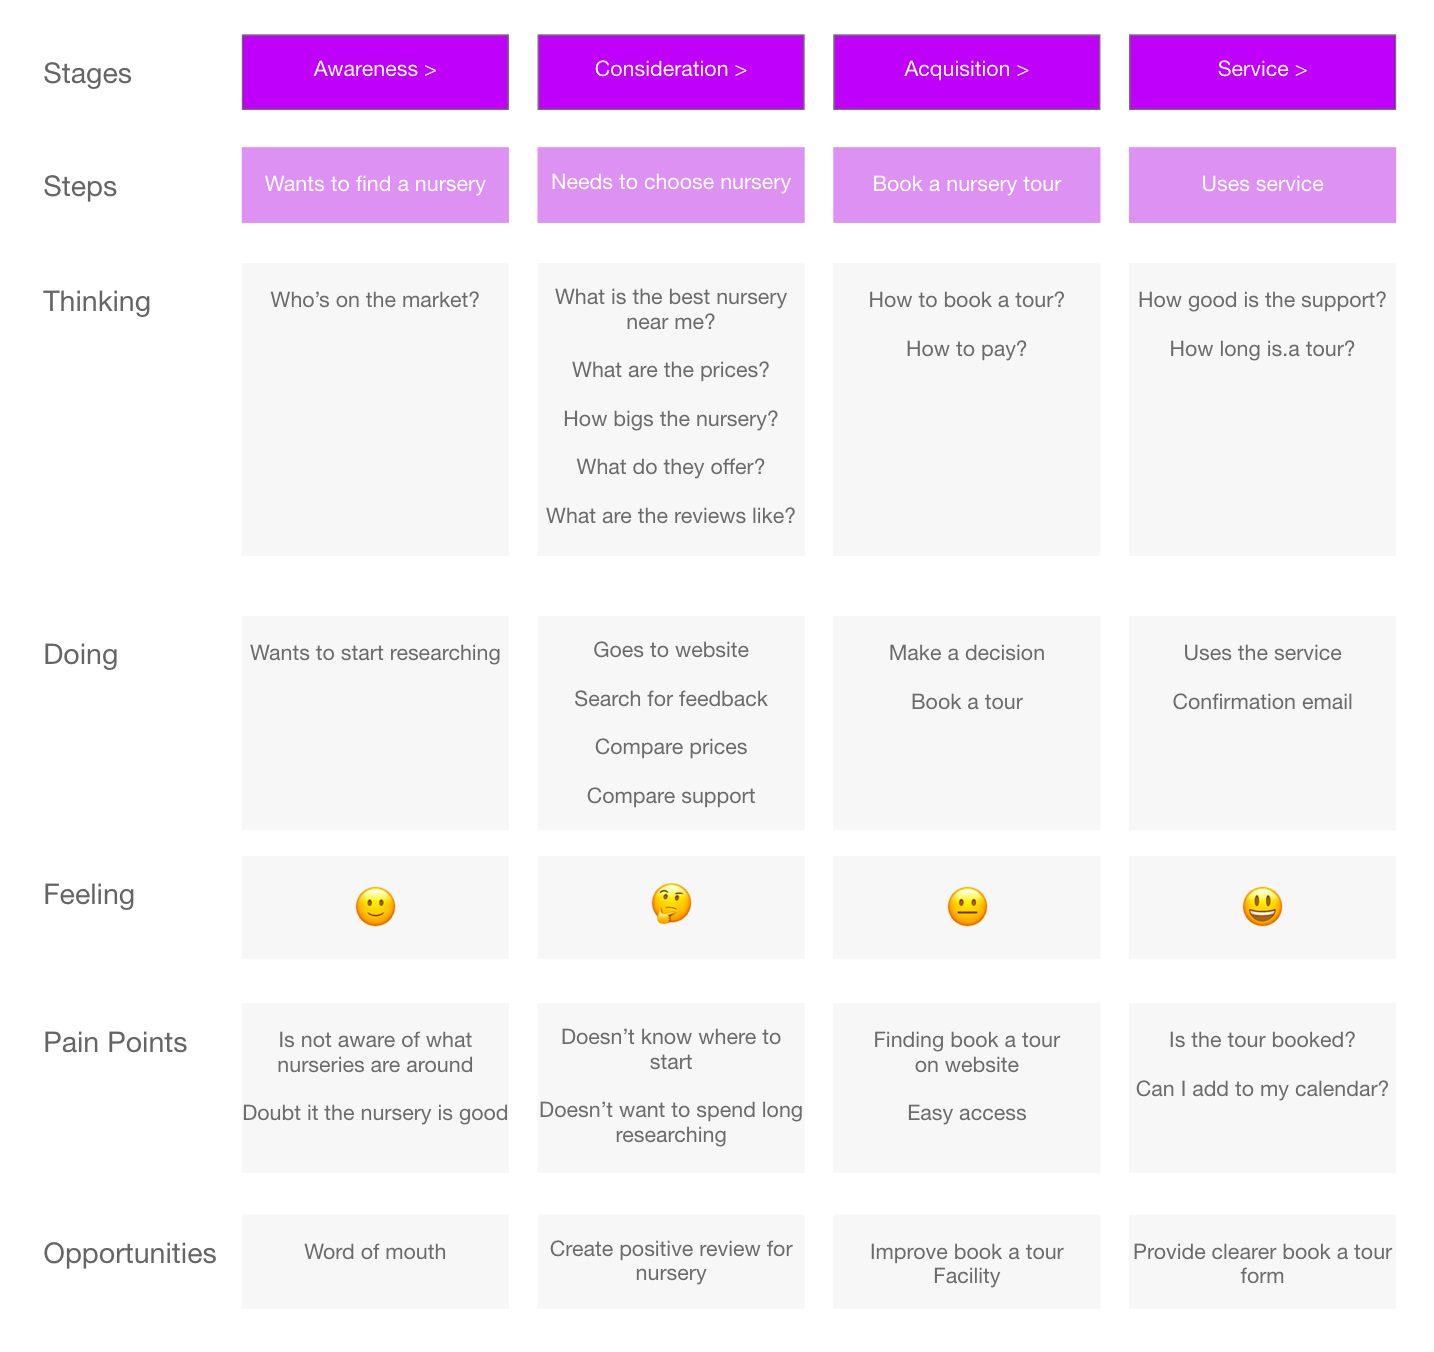Click the slightly smiling emoji under Awareness
Screen dimensions: 1434x1352
tap(375, 907)
